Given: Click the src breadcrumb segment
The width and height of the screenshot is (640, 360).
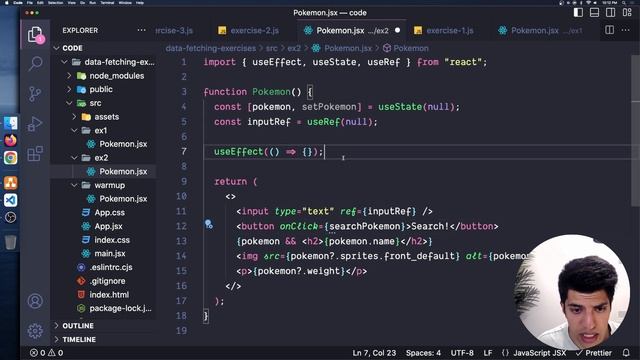Looking at the screenshot, I should [x=271, y=48].
